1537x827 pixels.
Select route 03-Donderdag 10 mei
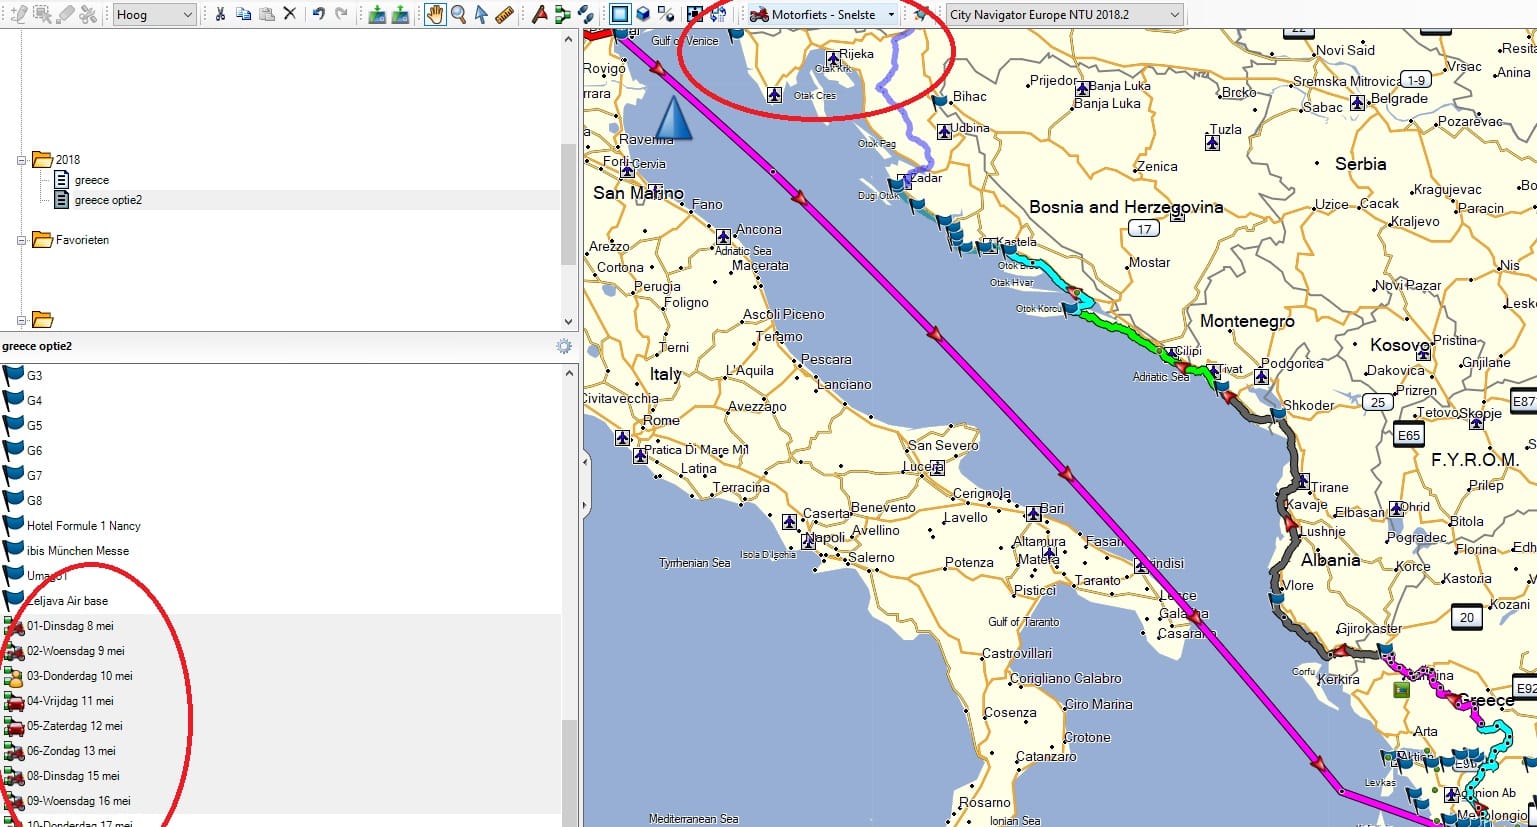click(280, 676)
